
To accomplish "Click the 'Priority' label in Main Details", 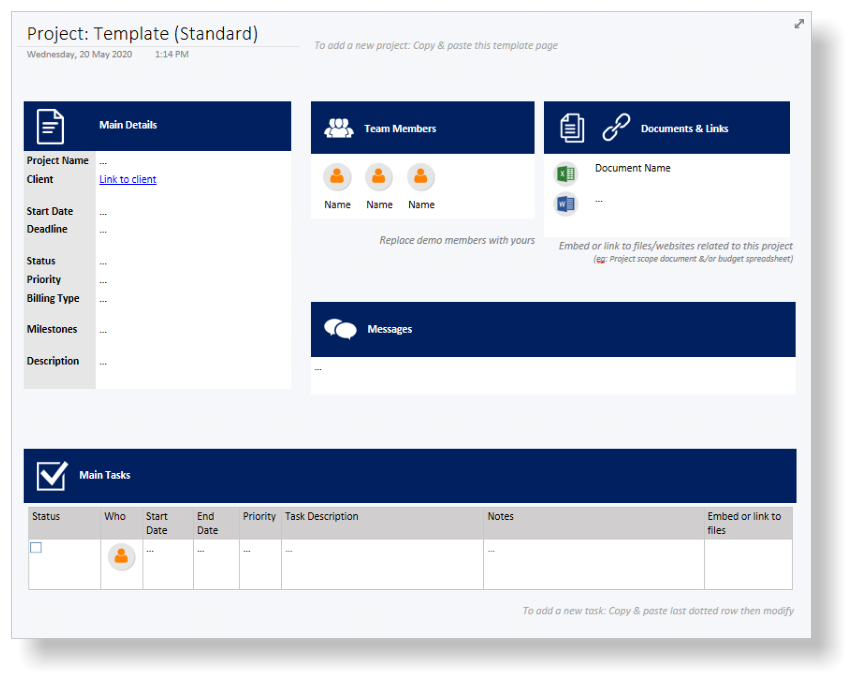I will point(44,280).
